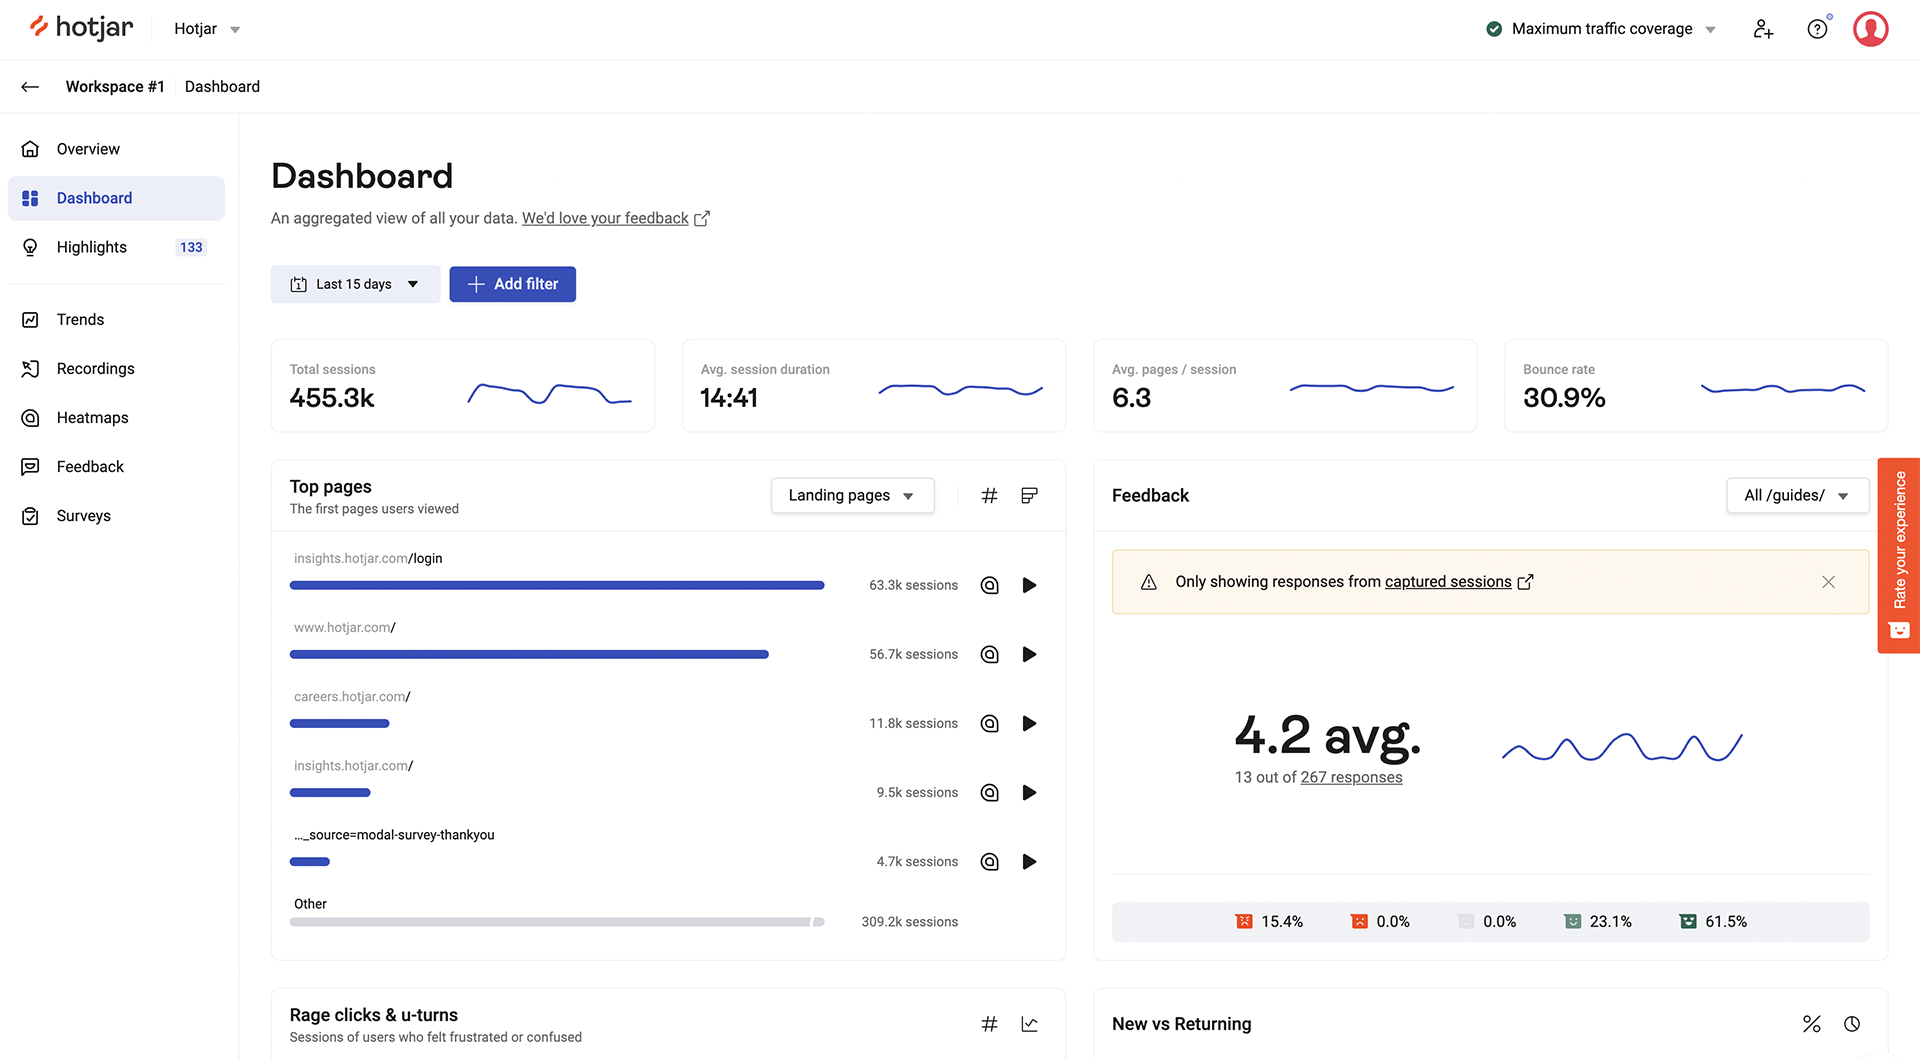Click the Add filter button
The height and width of the screenshot is (1059, 1920).
512,284
